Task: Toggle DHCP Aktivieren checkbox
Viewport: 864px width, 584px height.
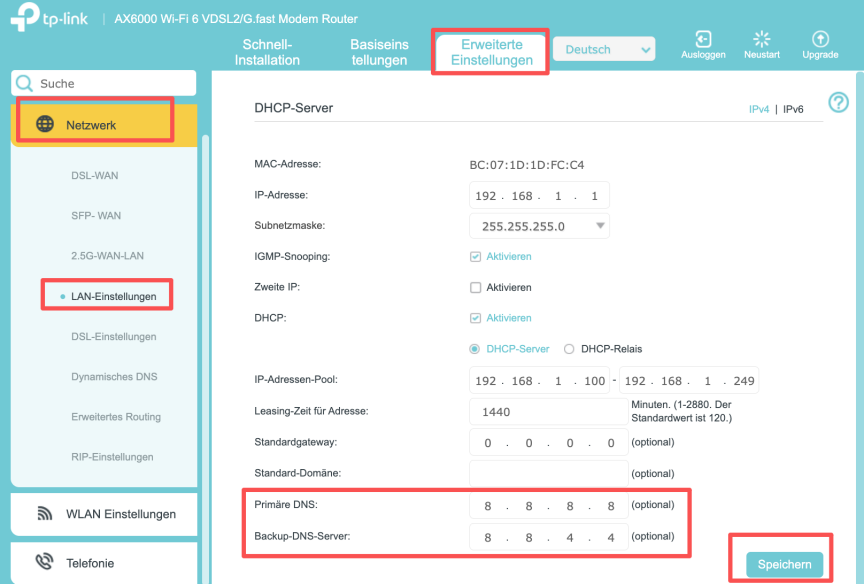Action: coord(475,318)
